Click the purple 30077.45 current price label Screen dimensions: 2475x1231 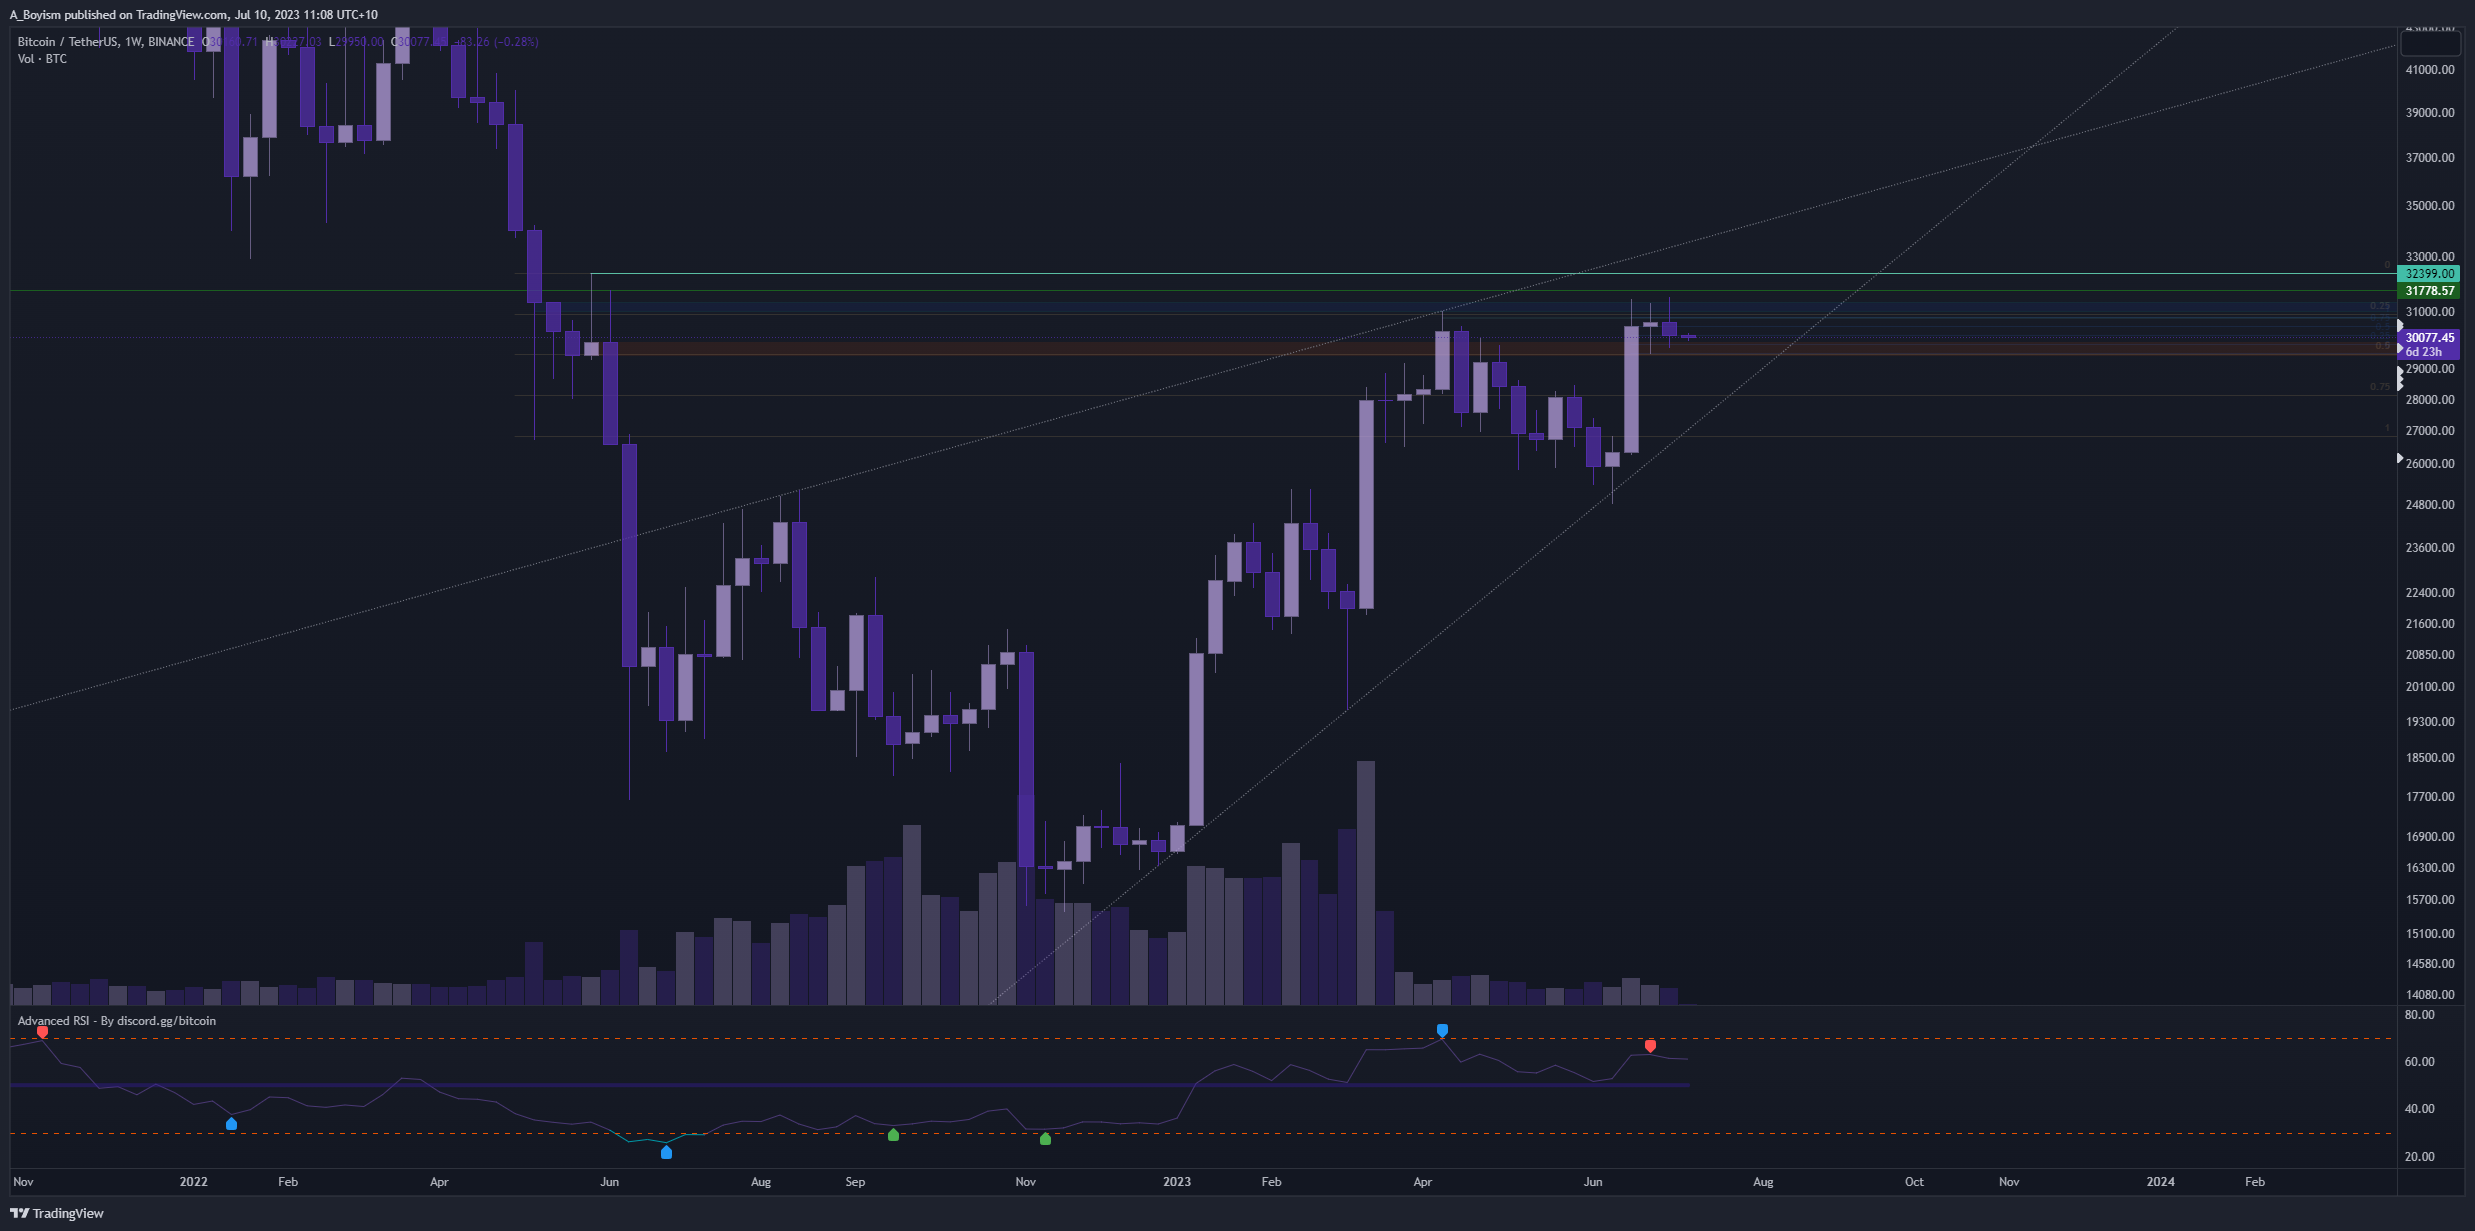coord(2429,338)
